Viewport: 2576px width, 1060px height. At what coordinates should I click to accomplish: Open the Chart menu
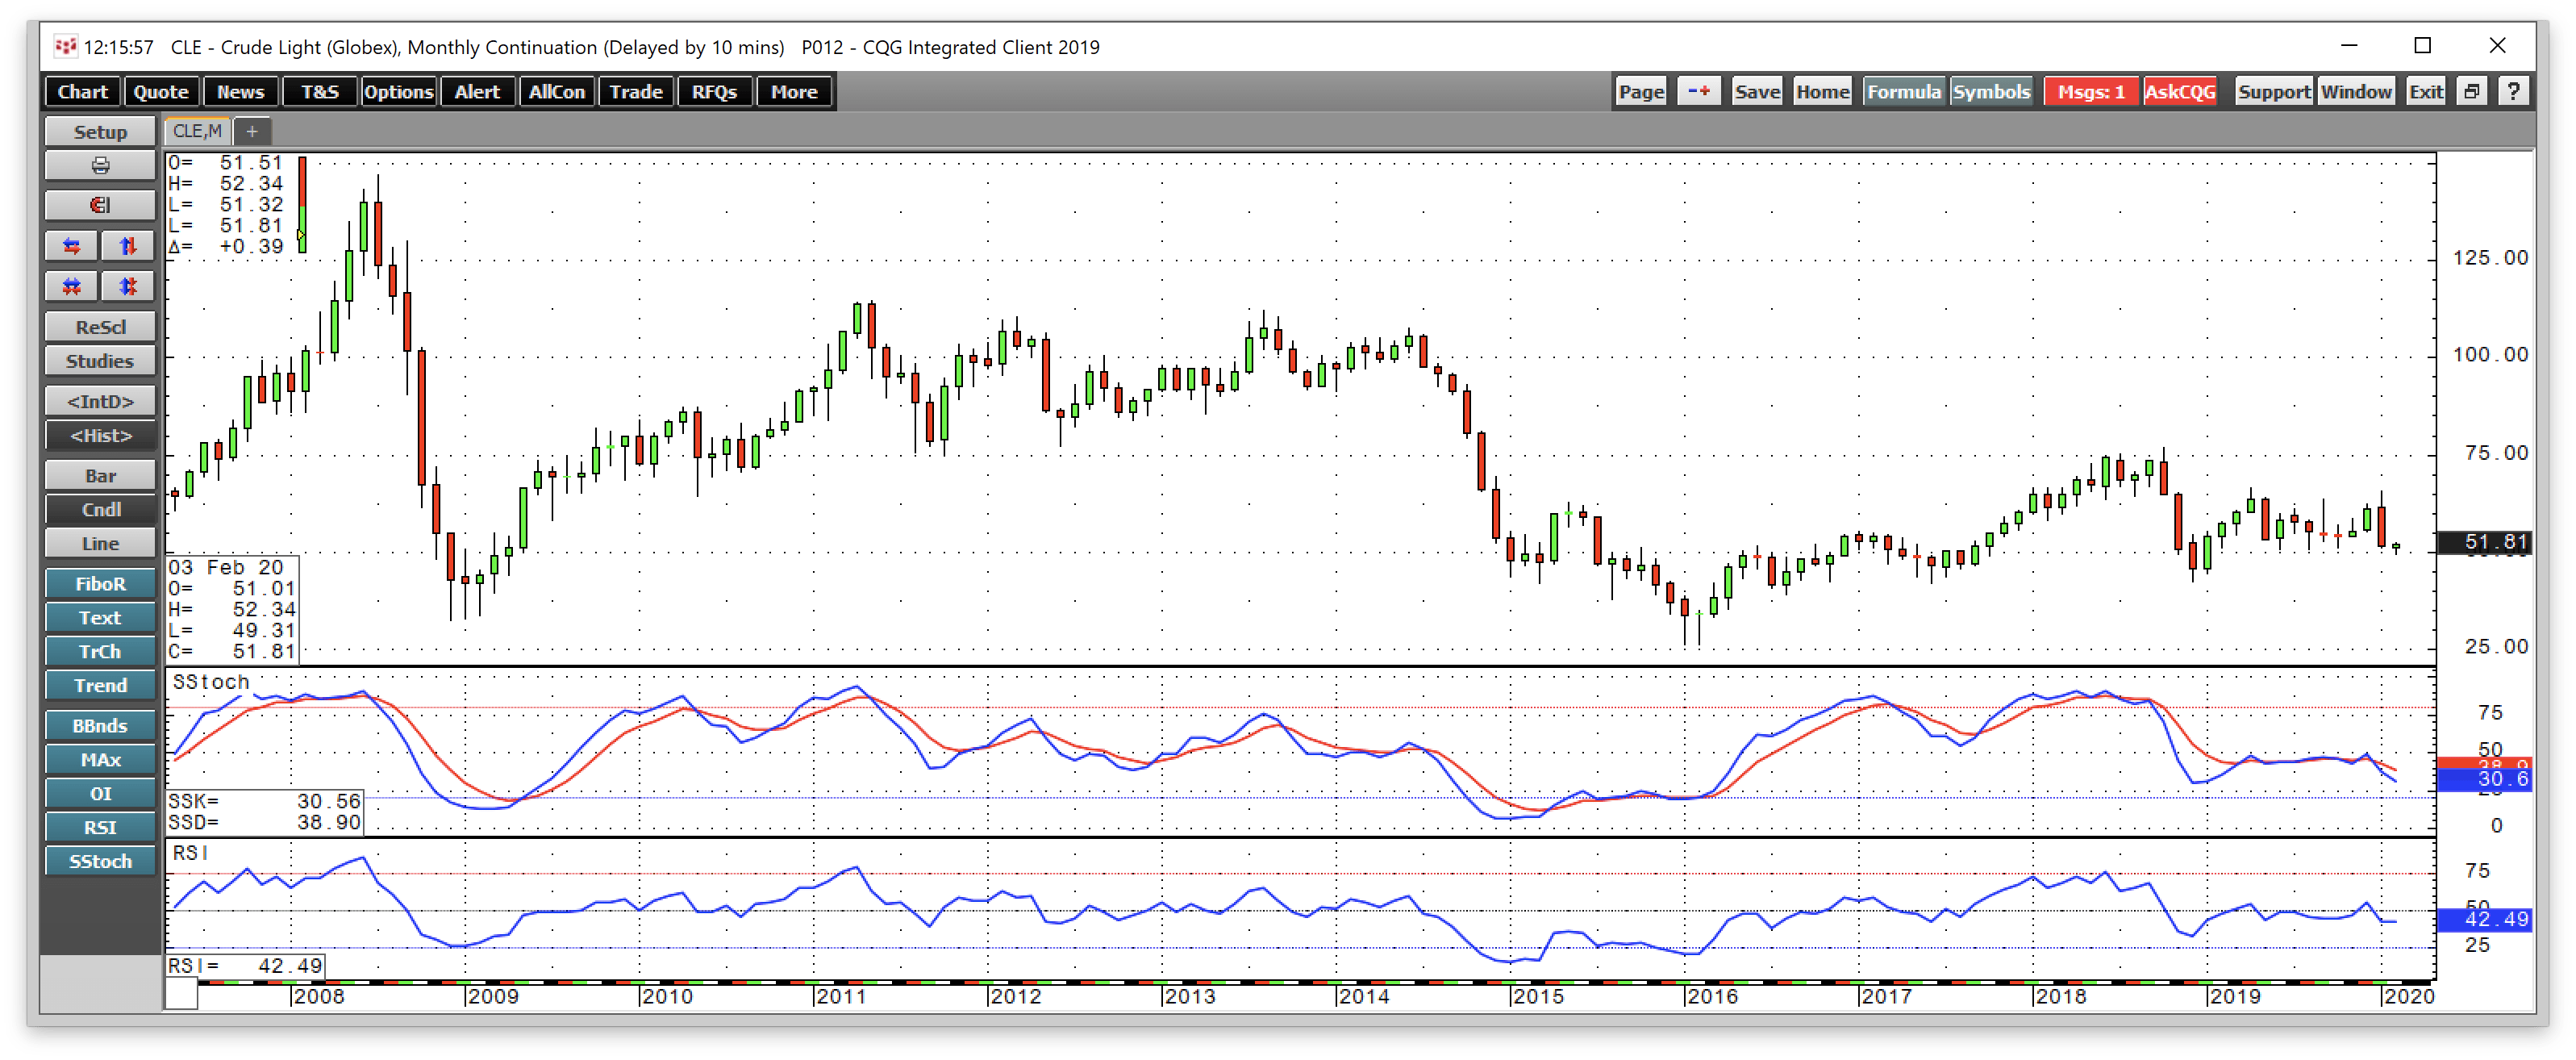(x=82, y=92)
